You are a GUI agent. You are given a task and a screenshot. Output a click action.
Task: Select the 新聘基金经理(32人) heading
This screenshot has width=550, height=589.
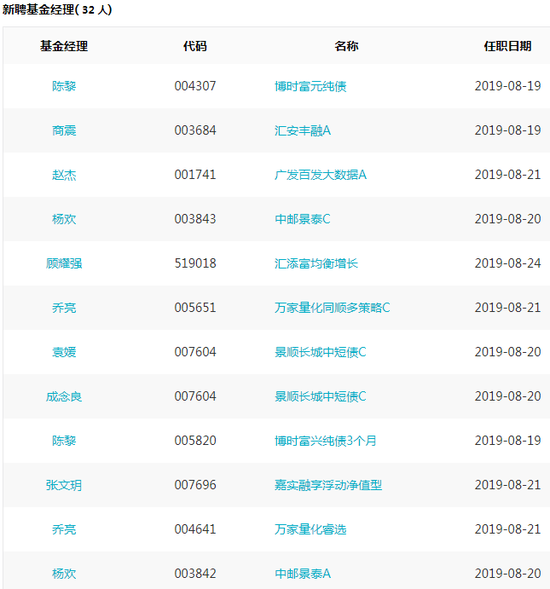(57, 9)
